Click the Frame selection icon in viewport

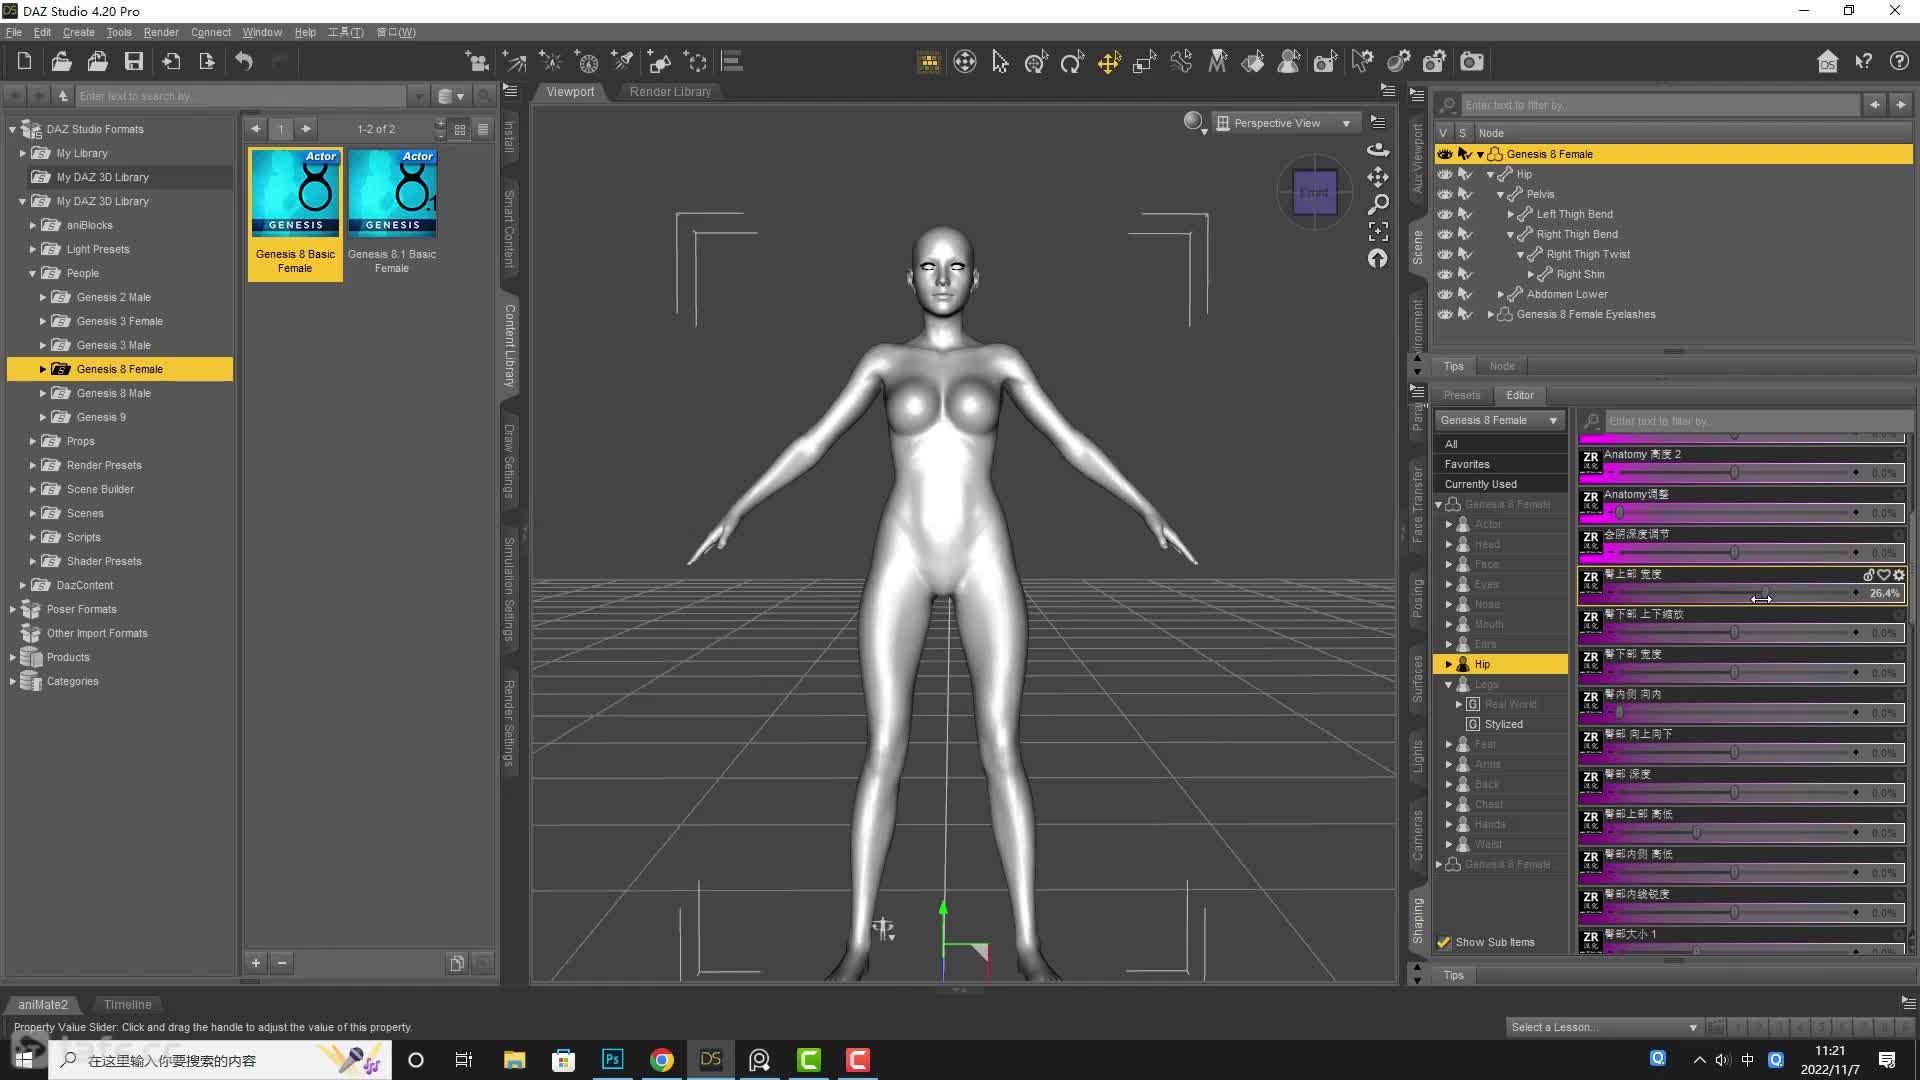point(1378,231)
